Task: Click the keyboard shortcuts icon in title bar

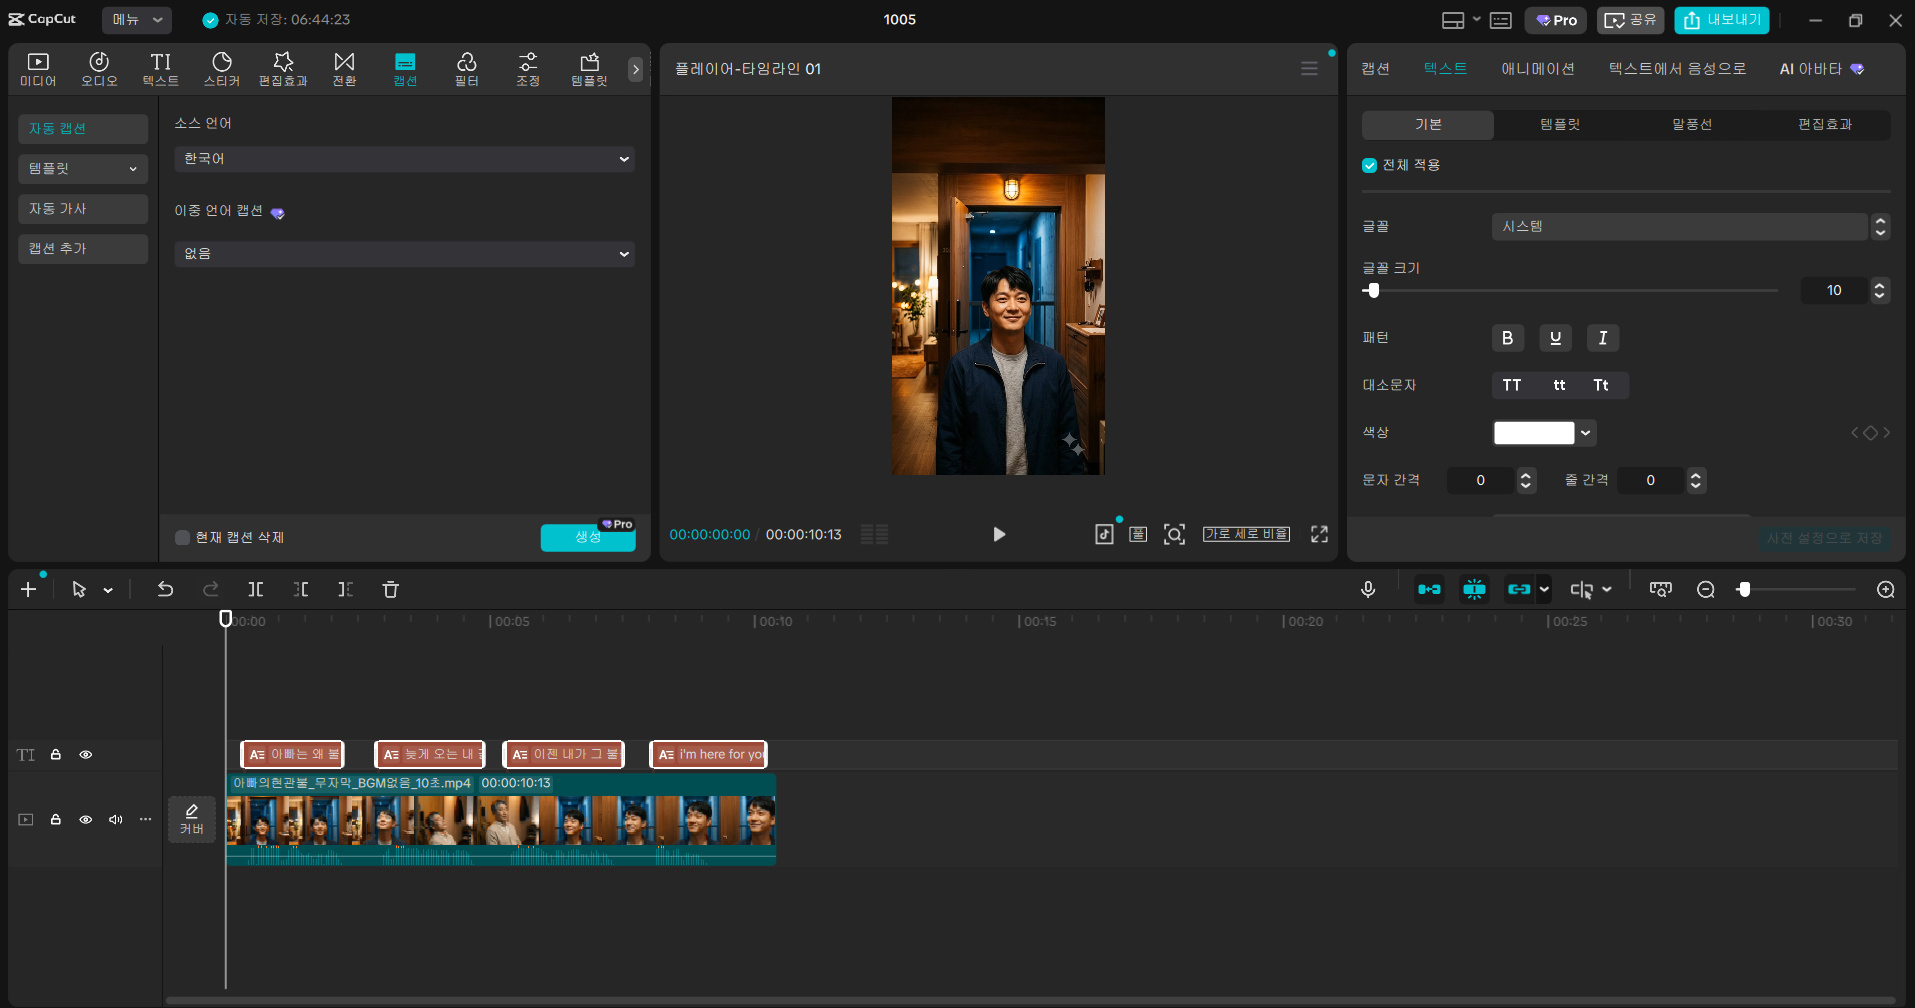Action: point(1501,20)
